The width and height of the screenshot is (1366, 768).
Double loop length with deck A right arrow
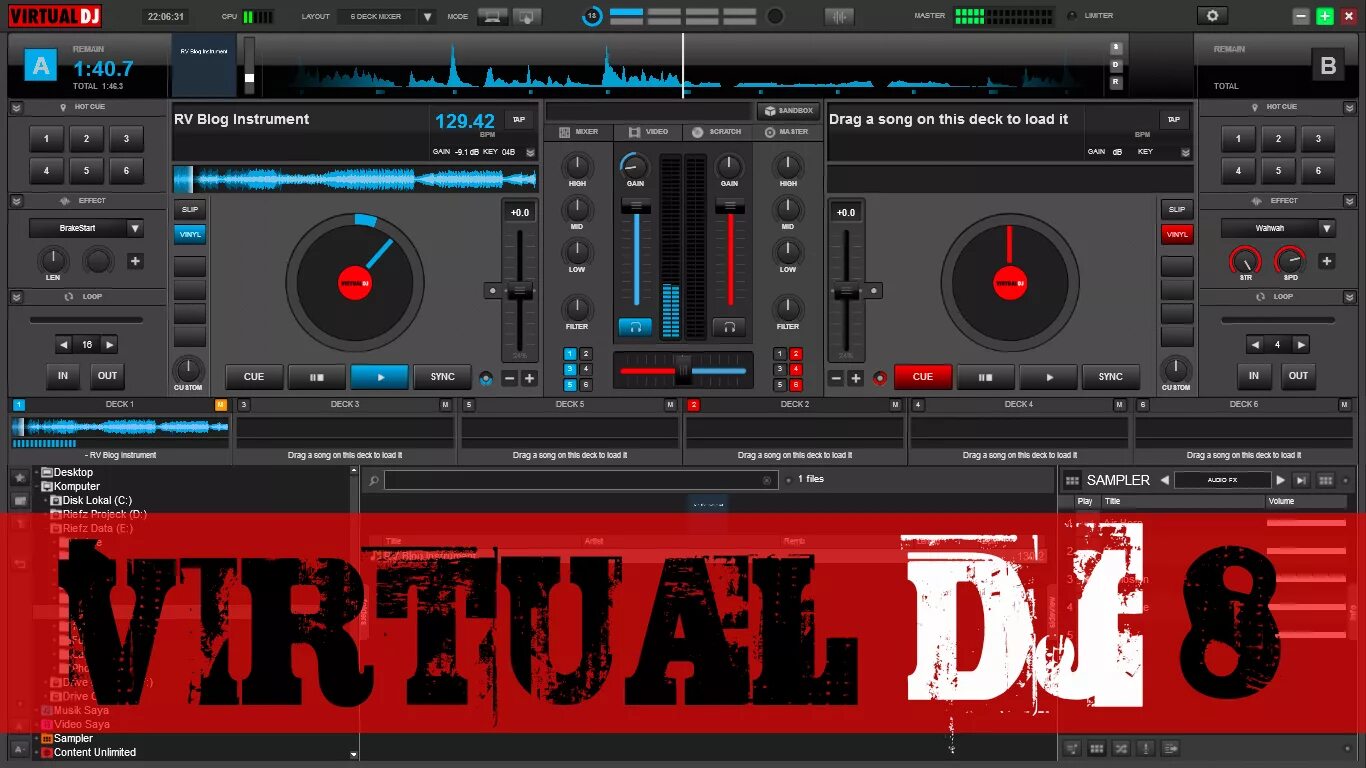[110, 344]
